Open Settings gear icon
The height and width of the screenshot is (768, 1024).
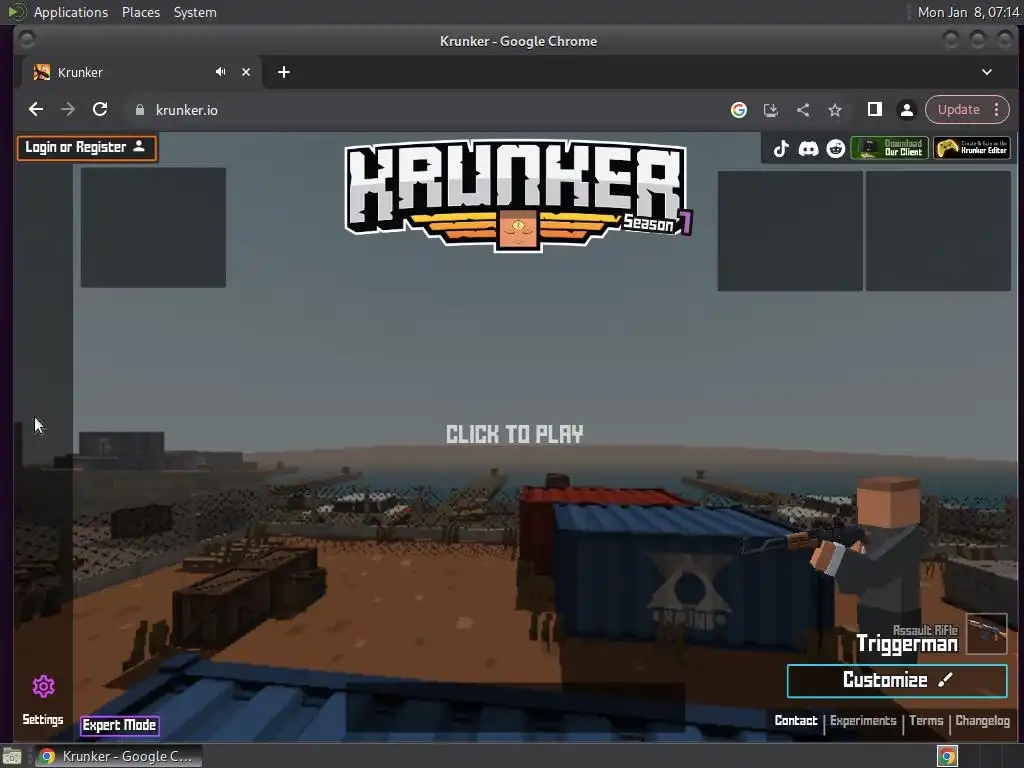(43, 686)
